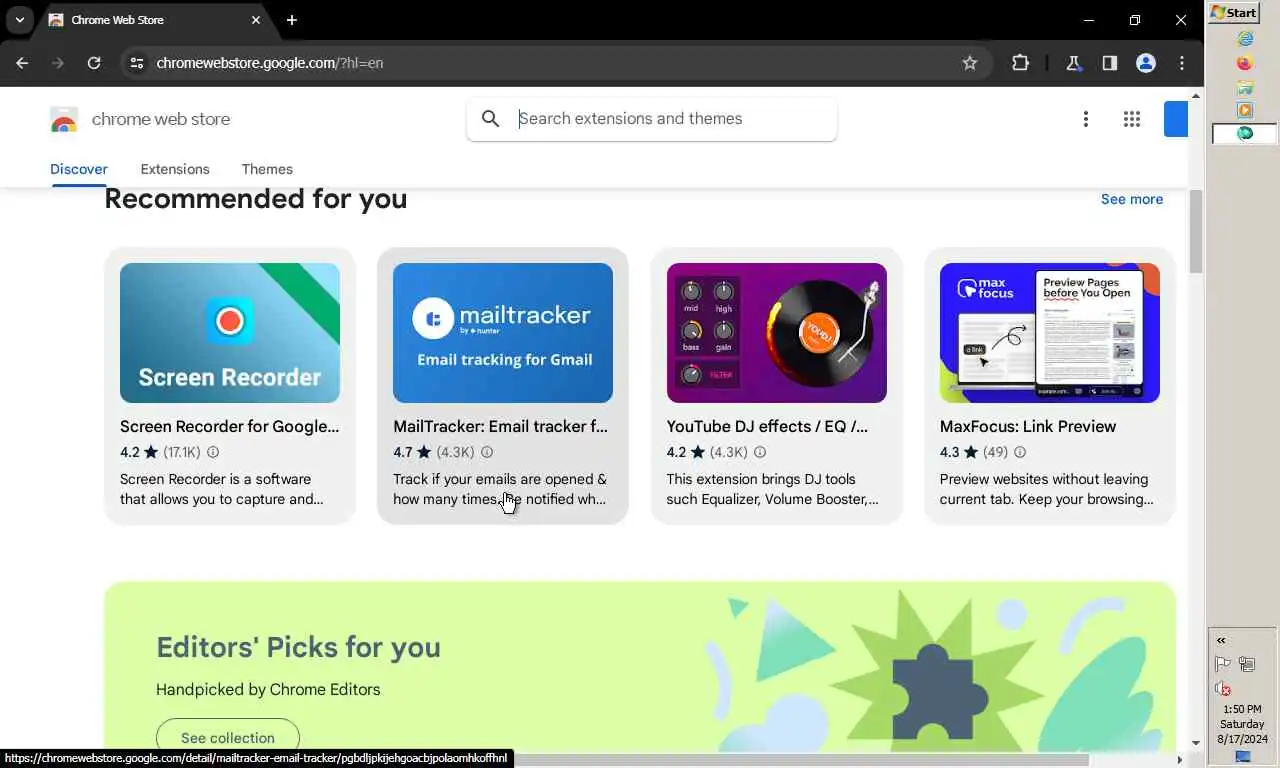The width and height of the screenshot is (1280, 768).
Task: Switch to the Extensions tab
Action: click(175, 169)
